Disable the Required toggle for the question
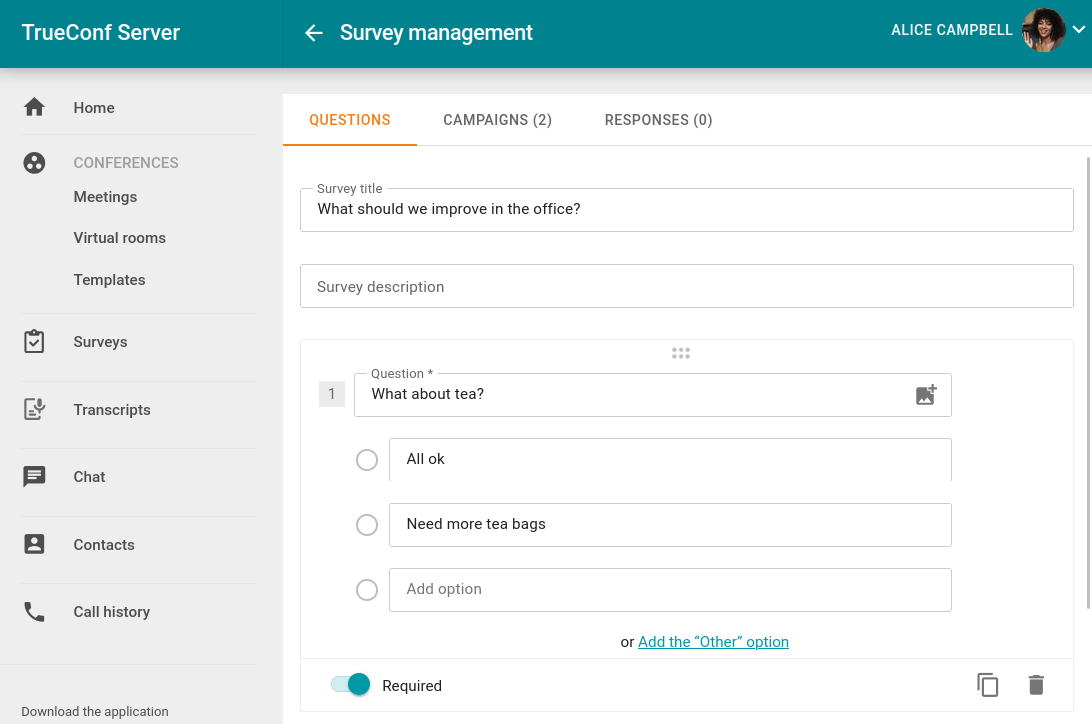Image resolution: width=1092 pixels, height=724 pixels. 348,684
